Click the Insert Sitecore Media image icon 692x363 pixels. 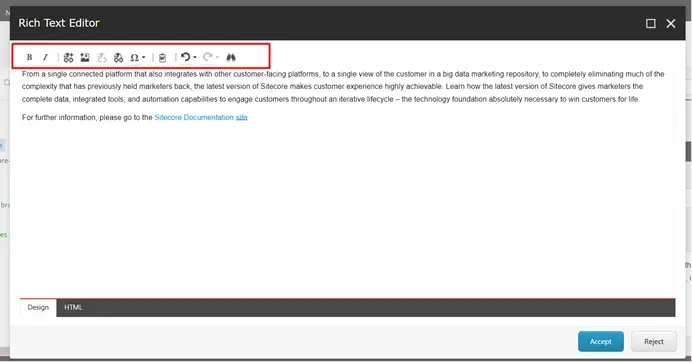[85, 57]
